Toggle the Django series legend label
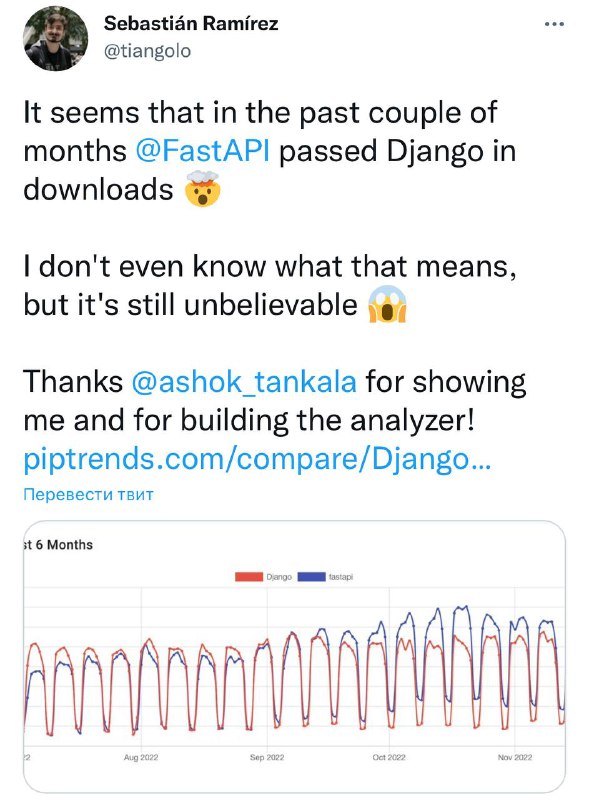Image resolution: width=589 pixels, height=800 pixels. (279, 577)
